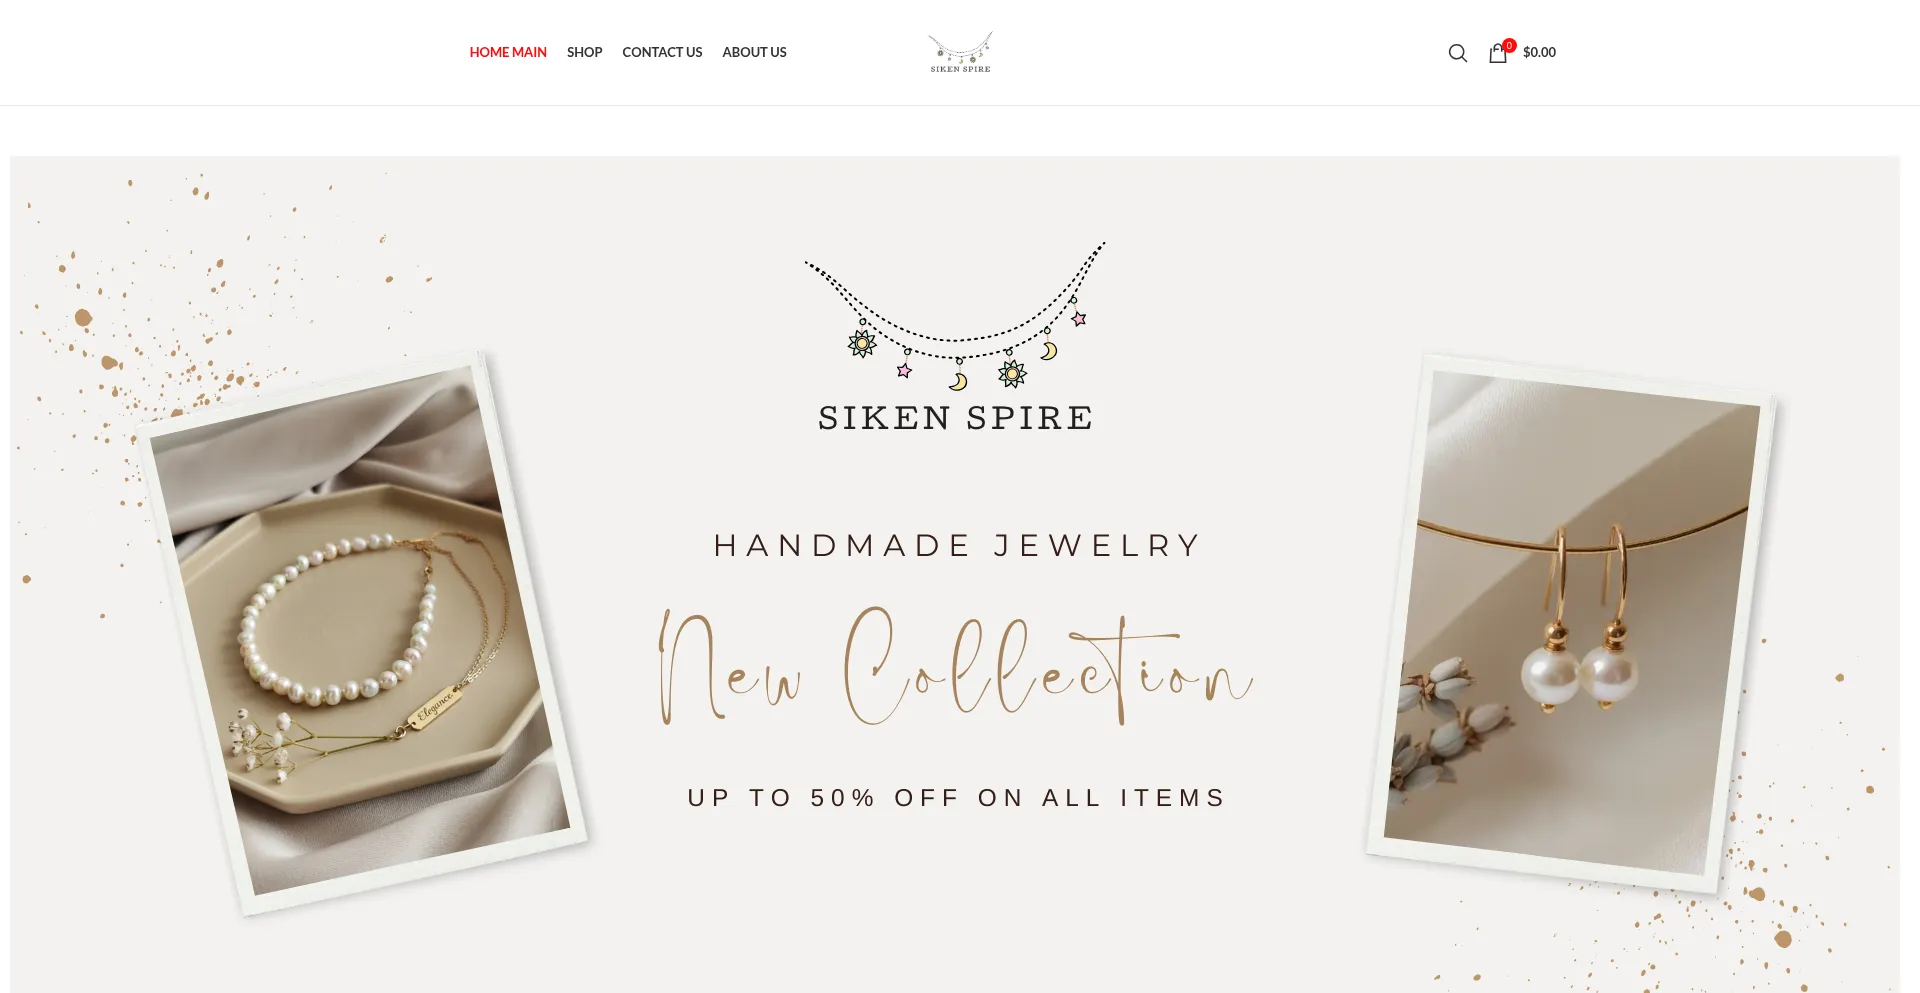Image resolution: width=1920 pixels, height=993 pixels.
Task: Select the pearl earrings photo
Action: tap(1571, 622)
